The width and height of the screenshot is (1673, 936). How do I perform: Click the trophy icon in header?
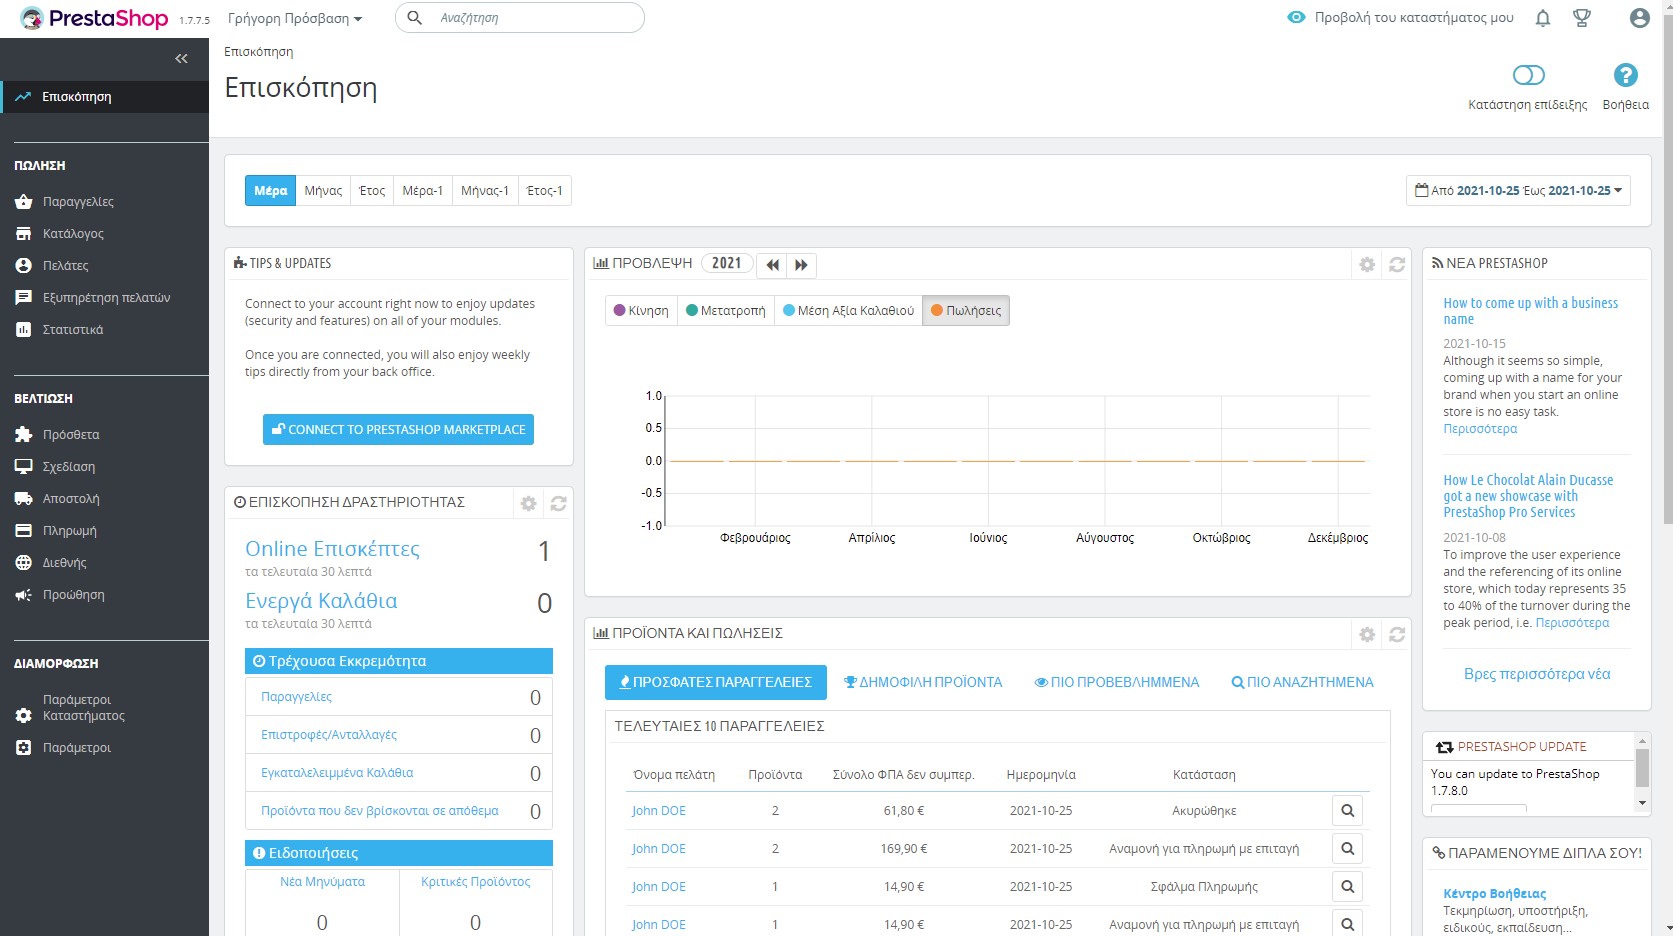[1582, 18]
